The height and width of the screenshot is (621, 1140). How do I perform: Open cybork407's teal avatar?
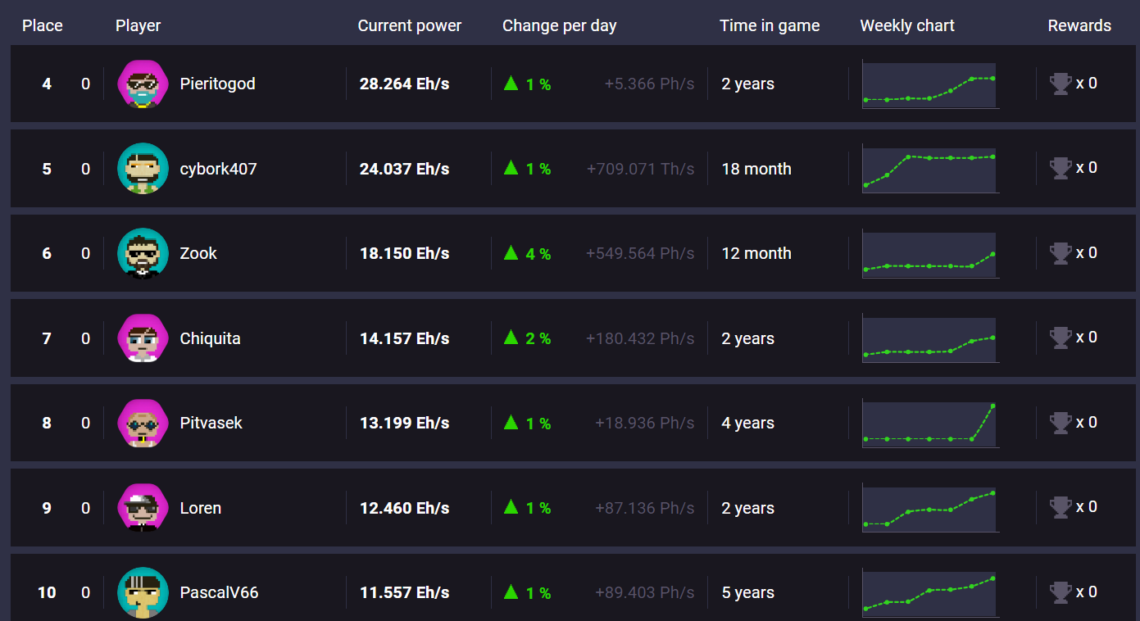coord(142,169)
